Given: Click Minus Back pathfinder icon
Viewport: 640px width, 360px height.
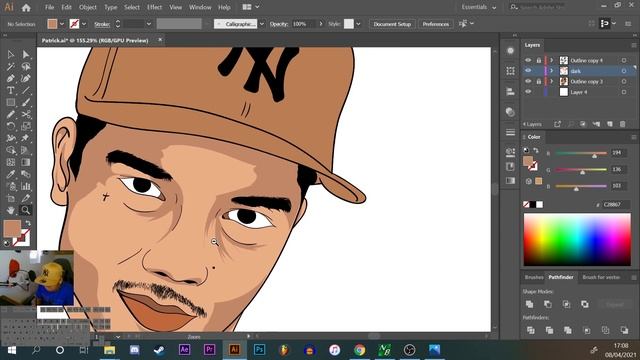Looking at the screenshot, I should (624, 330).
